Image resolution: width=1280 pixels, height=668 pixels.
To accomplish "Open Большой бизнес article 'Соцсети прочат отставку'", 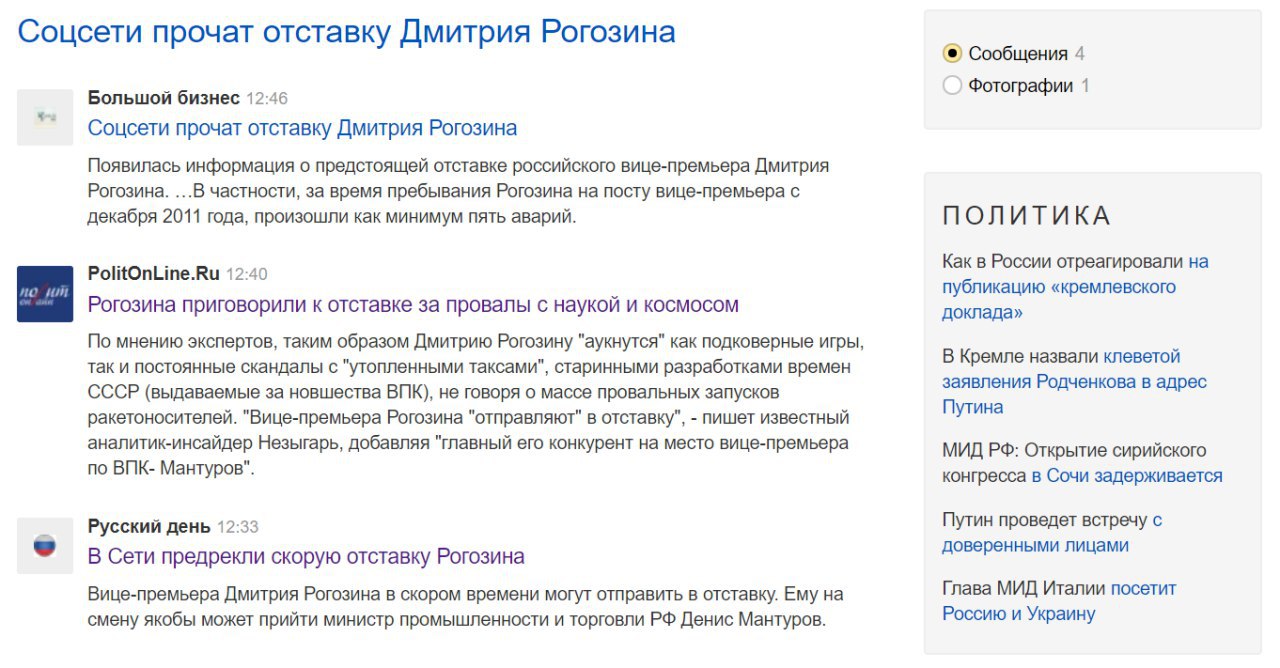I will point(302,128).
